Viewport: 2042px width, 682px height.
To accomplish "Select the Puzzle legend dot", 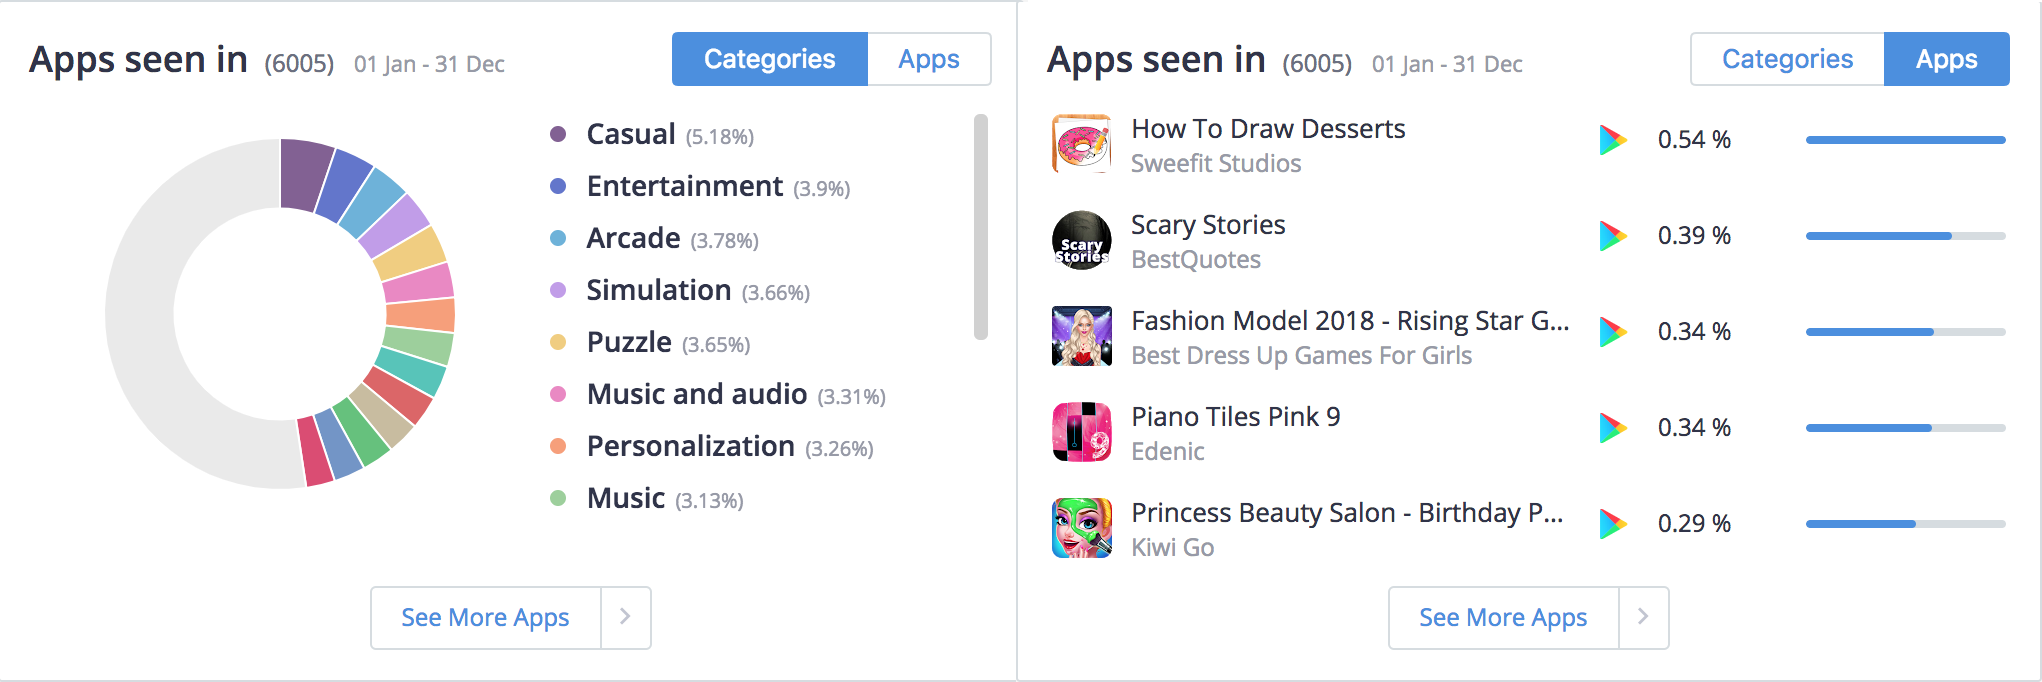I will (558, 342).
